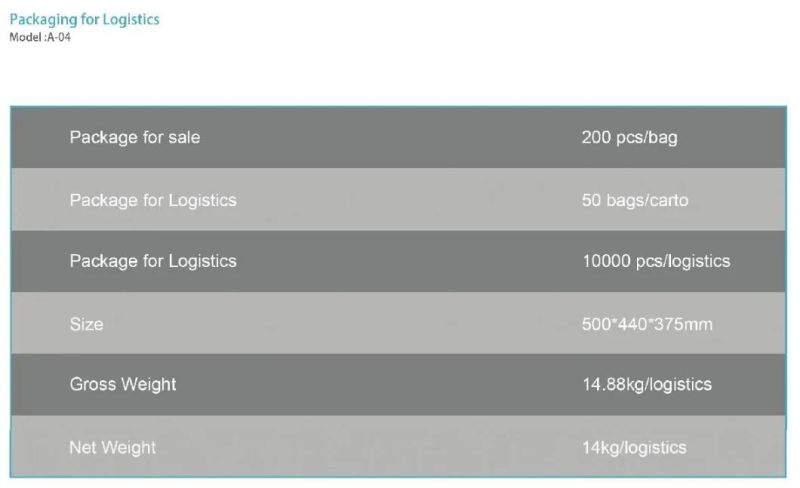Select the 14kg/logistics value
The image size is (800, 488).
[634, 448]
